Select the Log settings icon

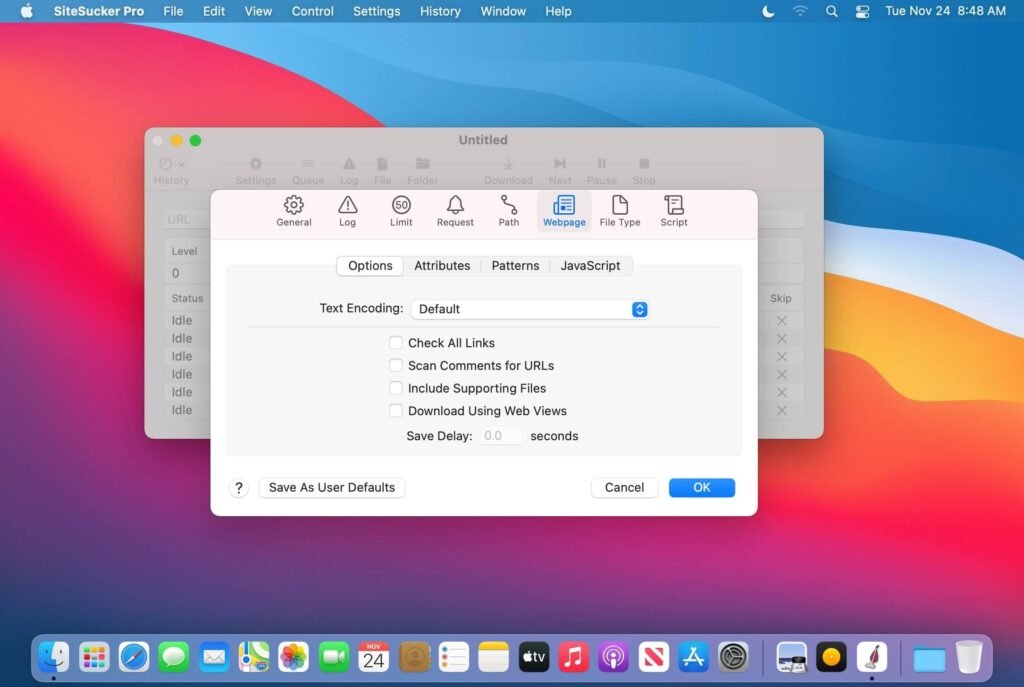click(347, 211)
